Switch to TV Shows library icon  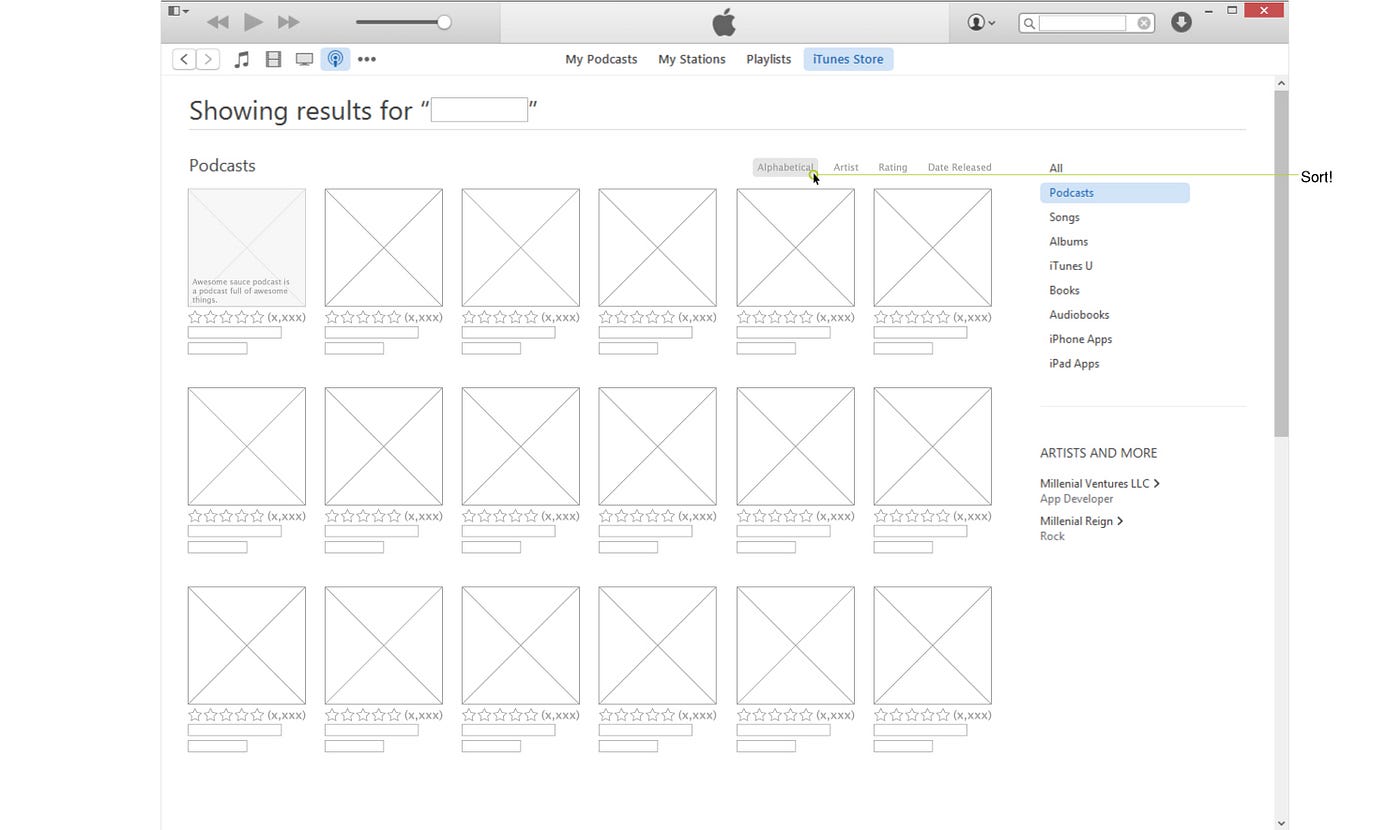tap(304, 59)
